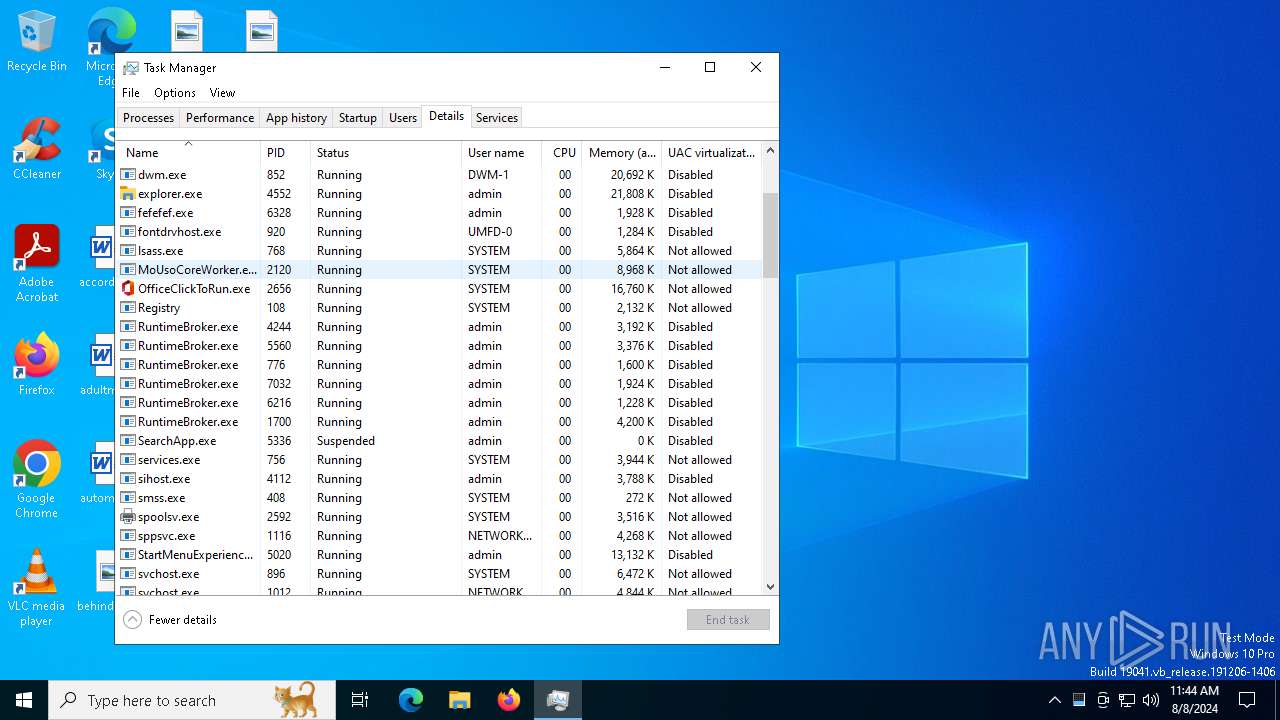Viewport: 1280px width, 720px height.
Task: Switch to the Processes tab
Action: point(148,118)
